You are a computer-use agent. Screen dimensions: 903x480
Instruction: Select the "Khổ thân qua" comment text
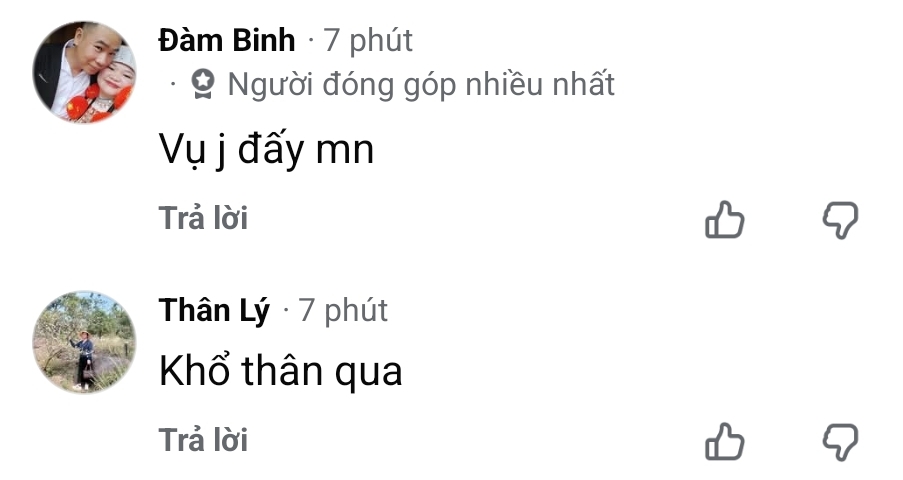click(x=280, y=372)
